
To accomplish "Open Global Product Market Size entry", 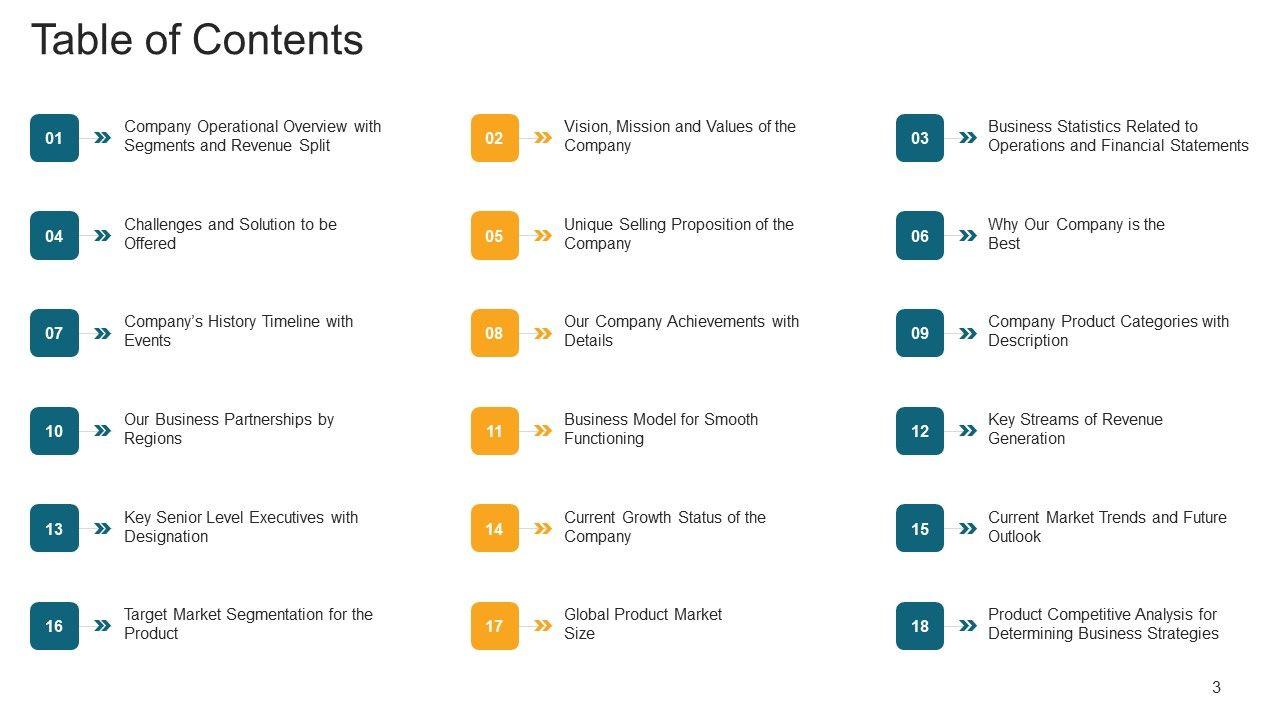I will pos(642,624).
